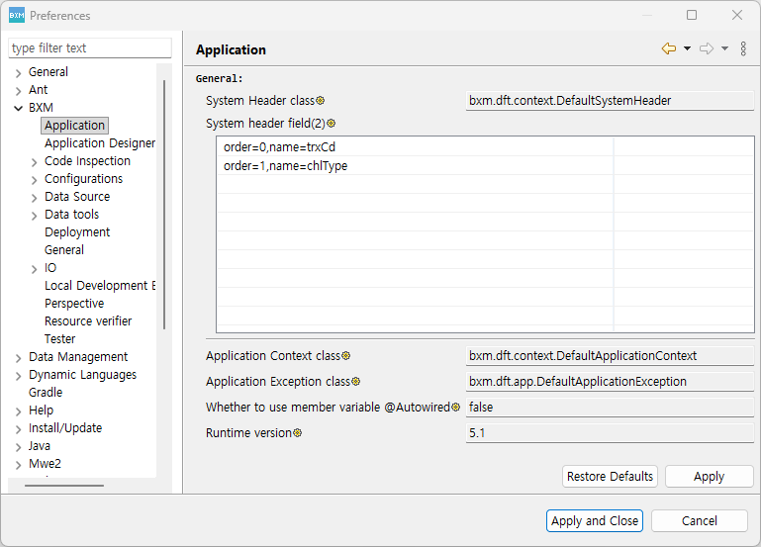Select Perspective tree item
The width and height of the screenshot is (761, 547).
74,303
